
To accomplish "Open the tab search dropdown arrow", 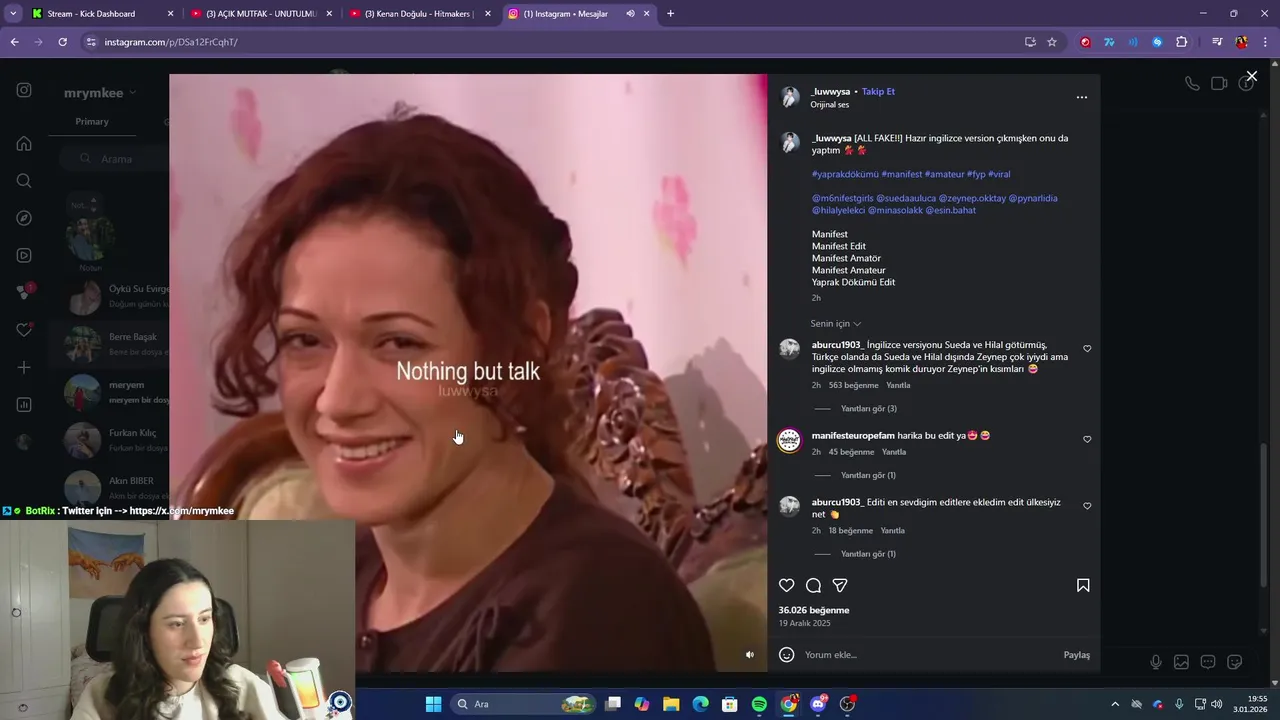I will click(13, 14).
